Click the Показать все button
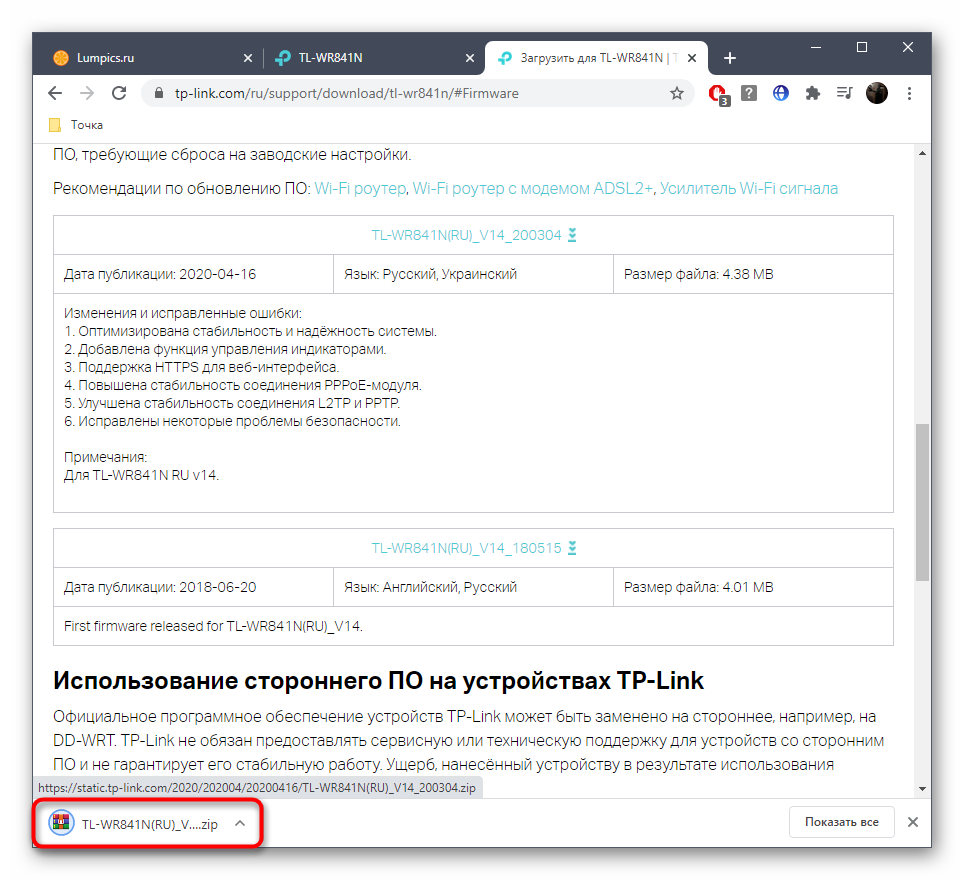Screen dimensions: 964x880 coord(842,822)
